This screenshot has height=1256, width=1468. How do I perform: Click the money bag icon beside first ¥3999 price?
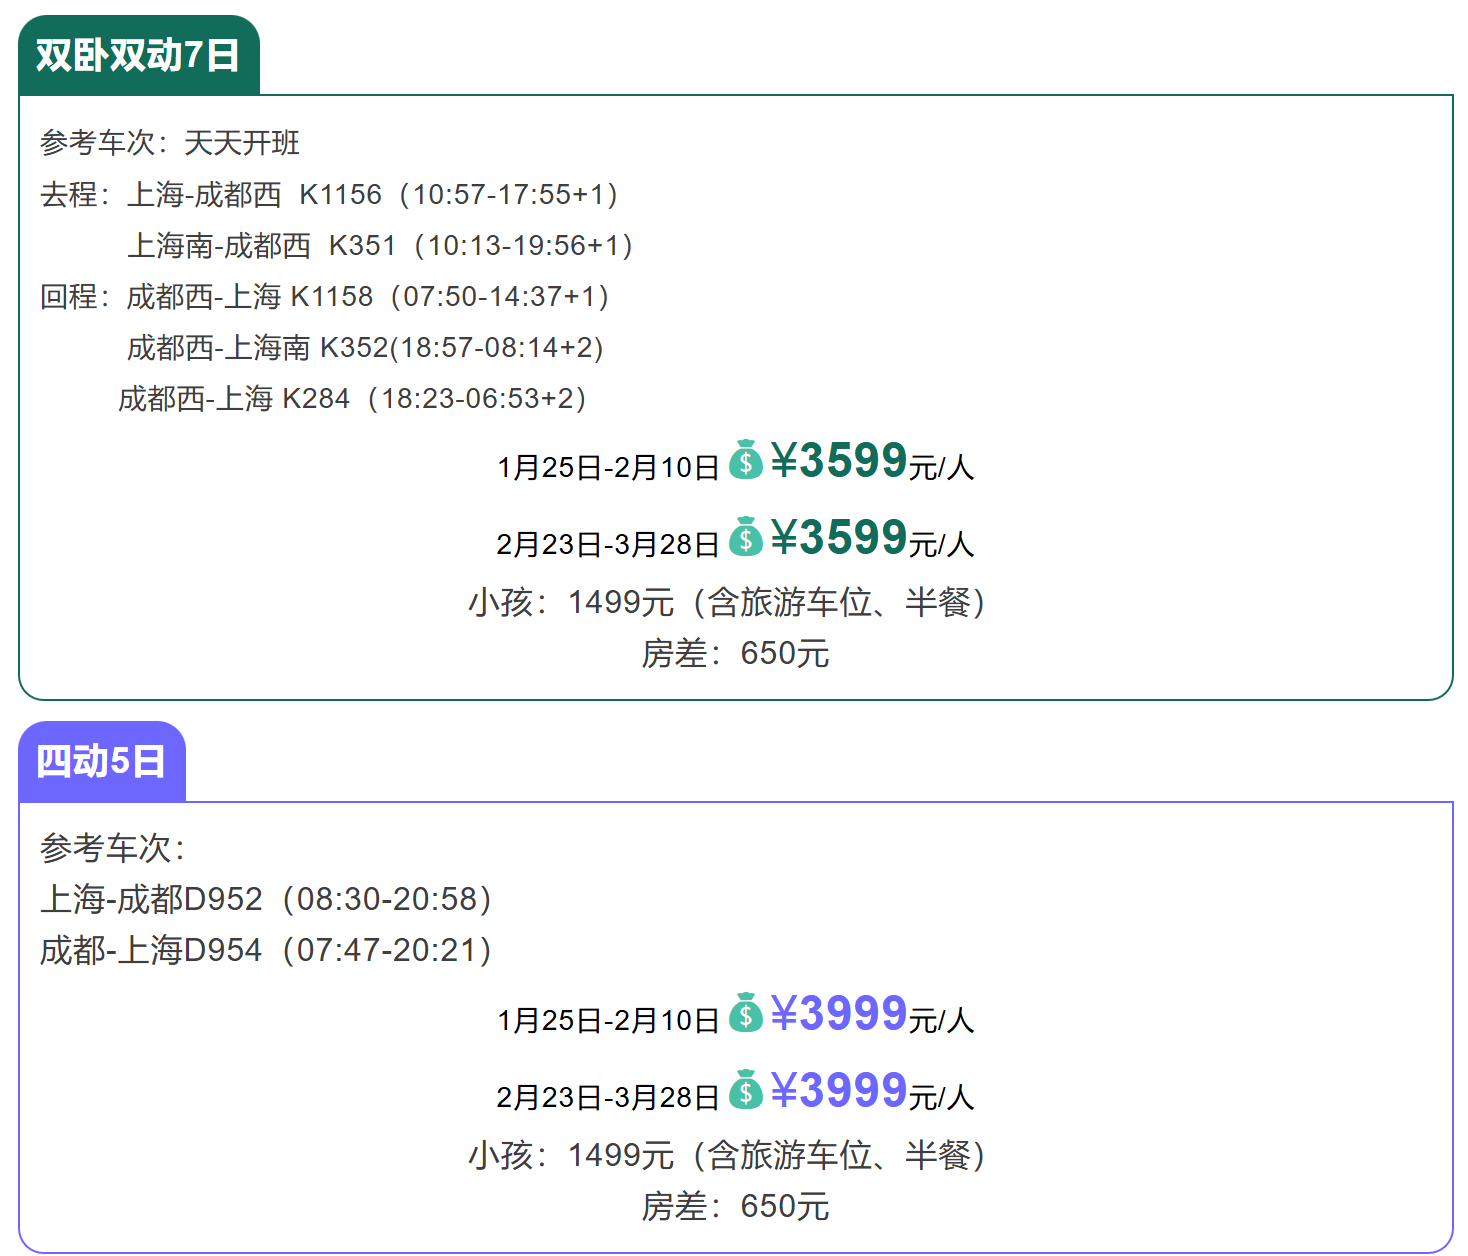[748, 1017]
